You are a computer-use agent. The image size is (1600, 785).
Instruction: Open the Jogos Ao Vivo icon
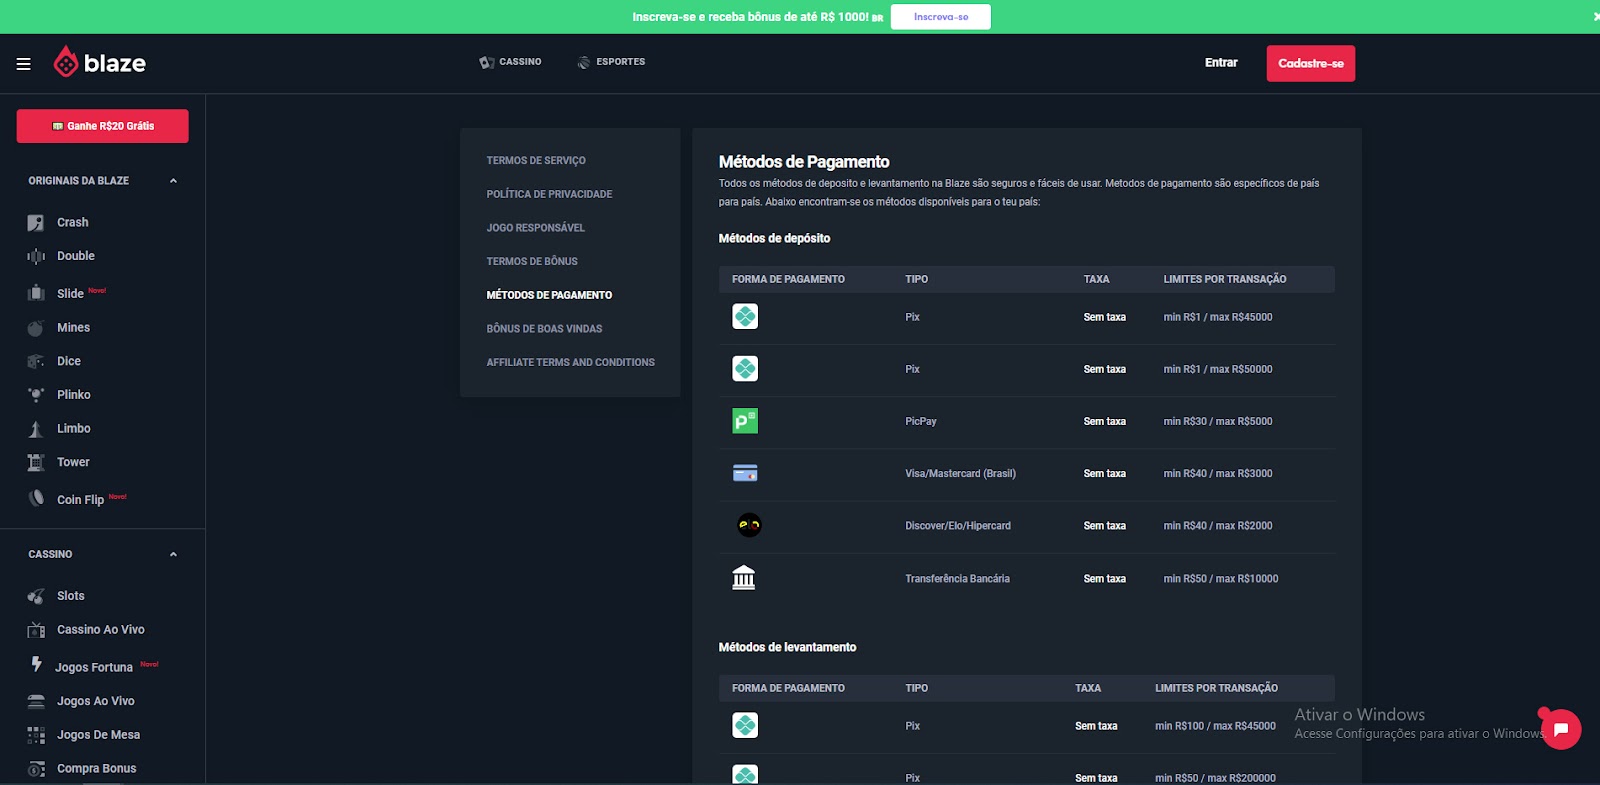[36, 701]
